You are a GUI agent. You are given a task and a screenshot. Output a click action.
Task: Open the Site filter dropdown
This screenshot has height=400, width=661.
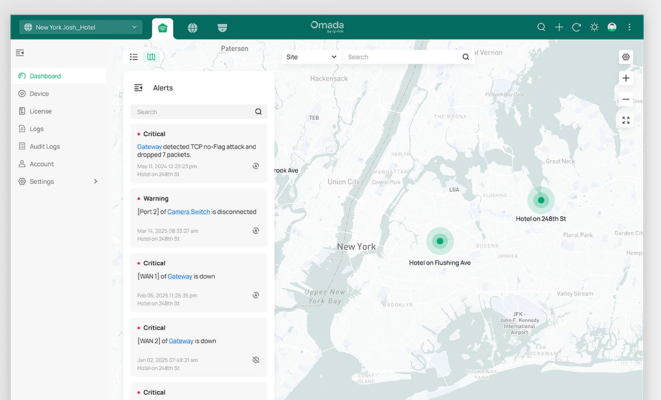click(x=311, y=57)
